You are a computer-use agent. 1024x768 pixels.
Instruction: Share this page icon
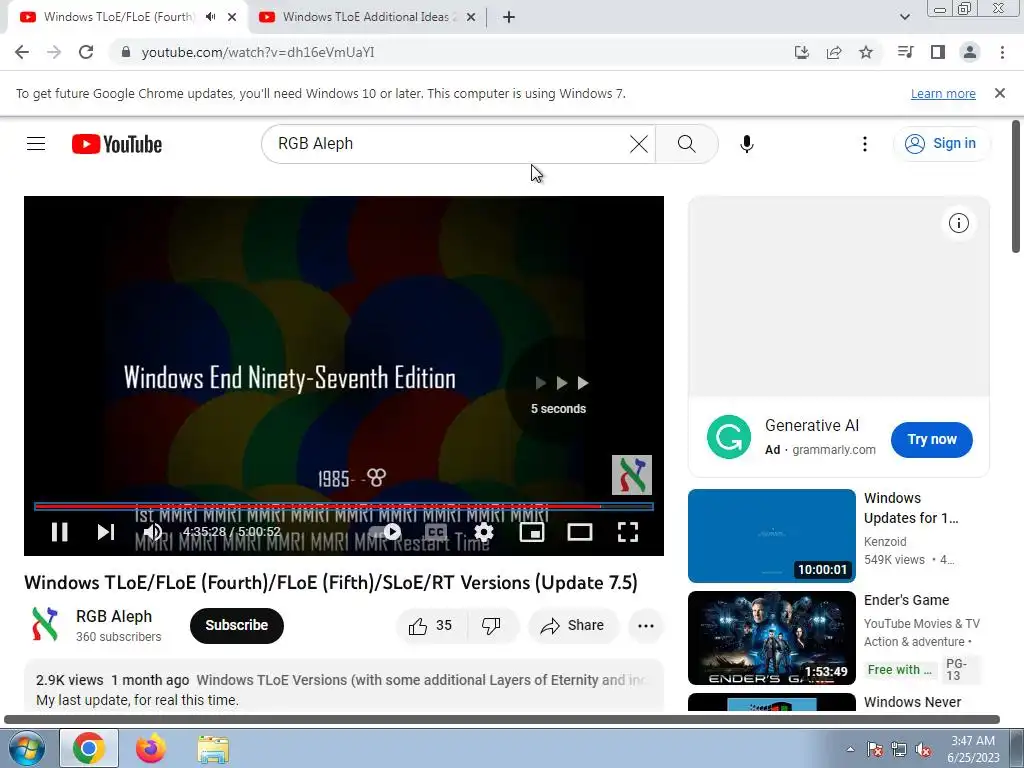point(834,52)
